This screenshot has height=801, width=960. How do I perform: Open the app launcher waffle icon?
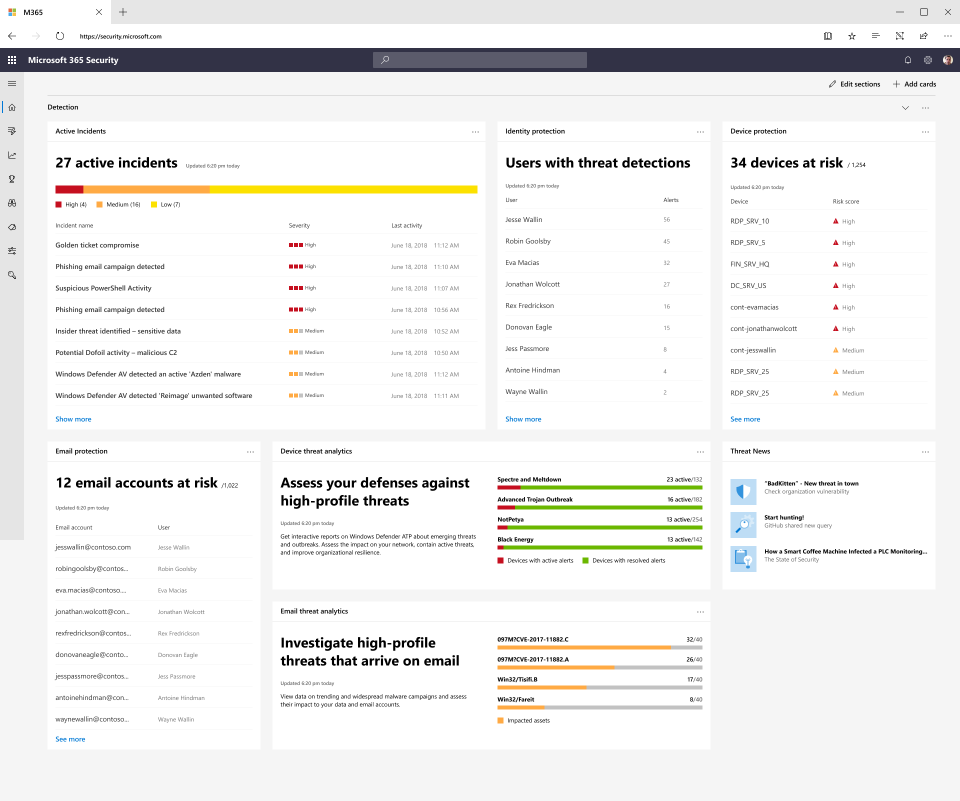[12, 60]
